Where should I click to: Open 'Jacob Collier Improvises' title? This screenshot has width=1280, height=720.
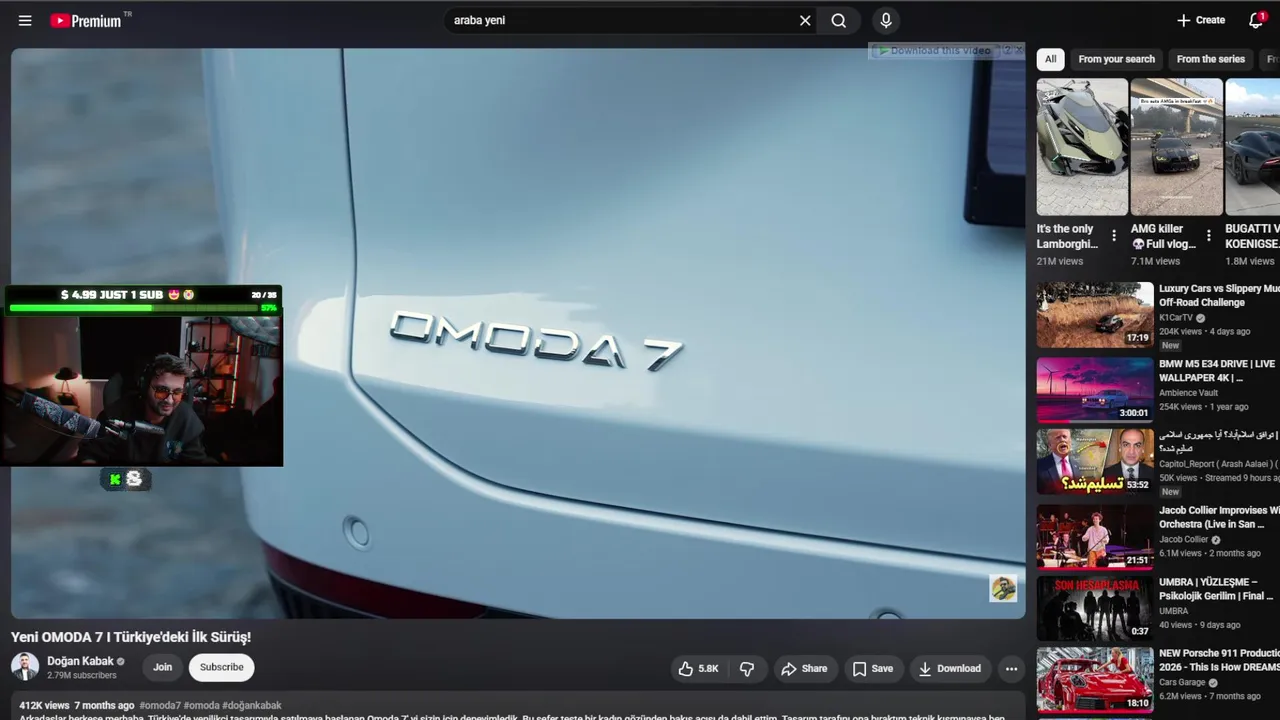1218,517
